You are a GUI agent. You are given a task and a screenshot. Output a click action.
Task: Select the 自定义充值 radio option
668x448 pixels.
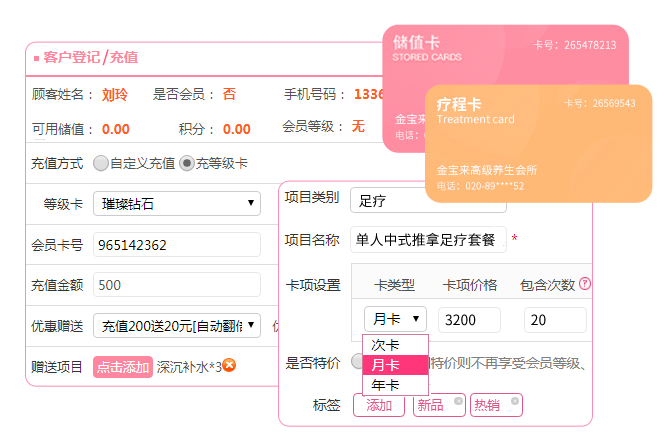101,163
